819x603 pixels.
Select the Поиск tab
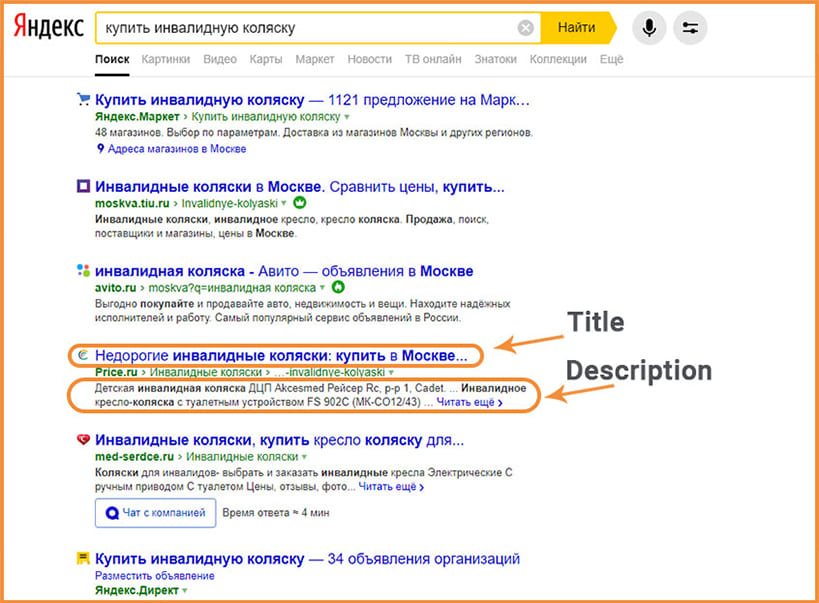pos(112,59)
